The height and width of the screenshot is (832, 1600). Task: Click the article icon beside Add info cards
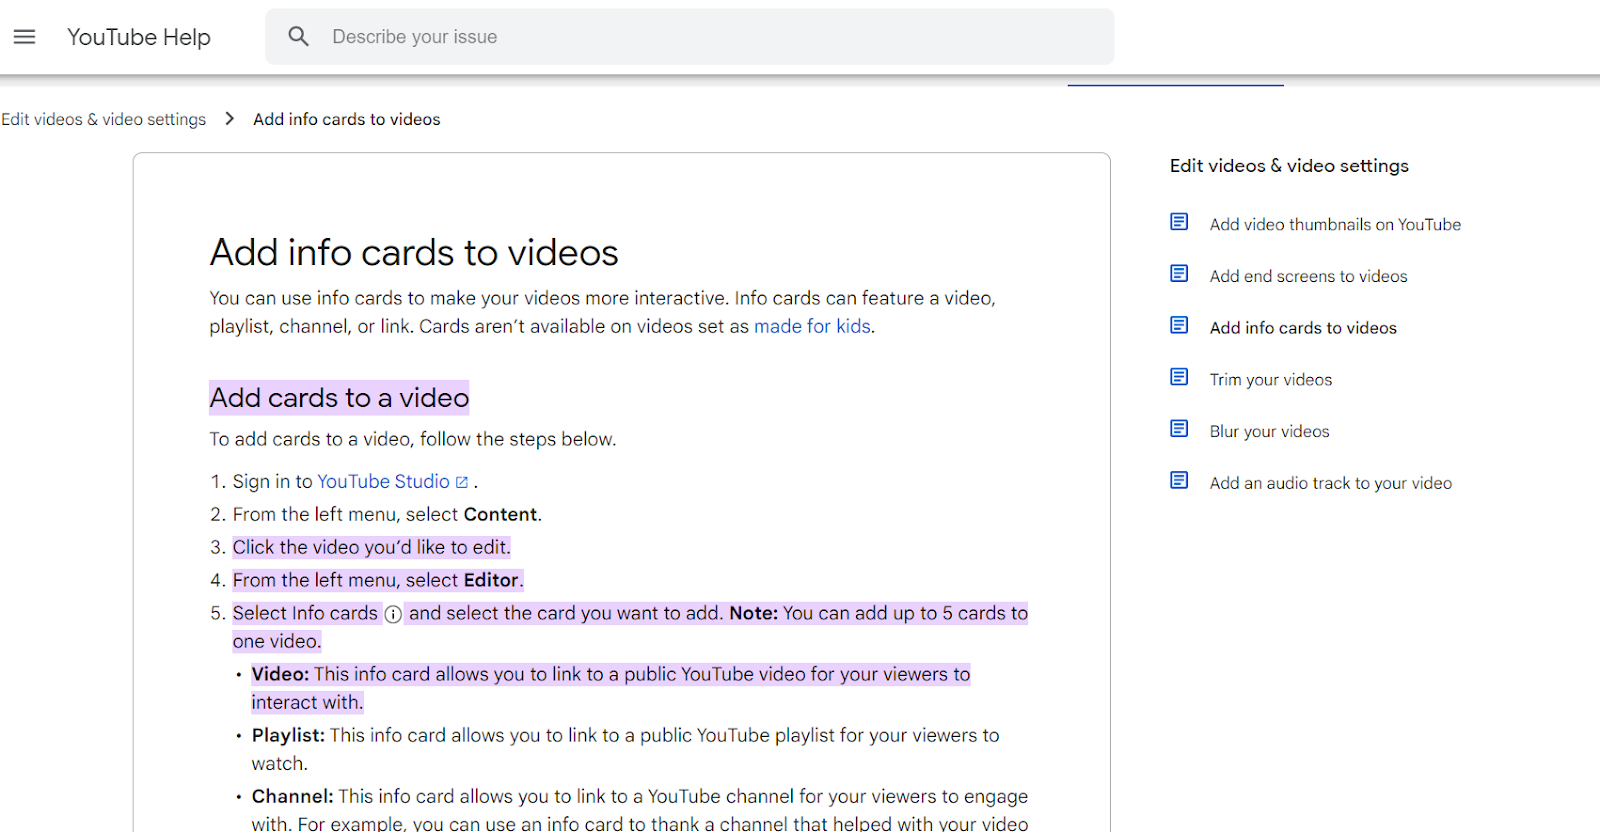[1179, 326]
